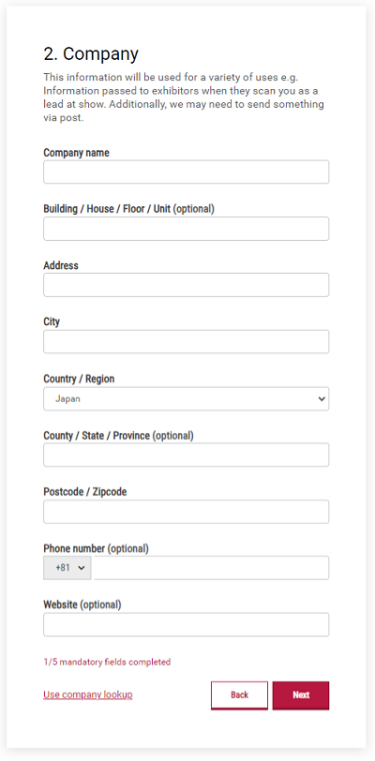Select the Address text box

click(x=186, y=285)
